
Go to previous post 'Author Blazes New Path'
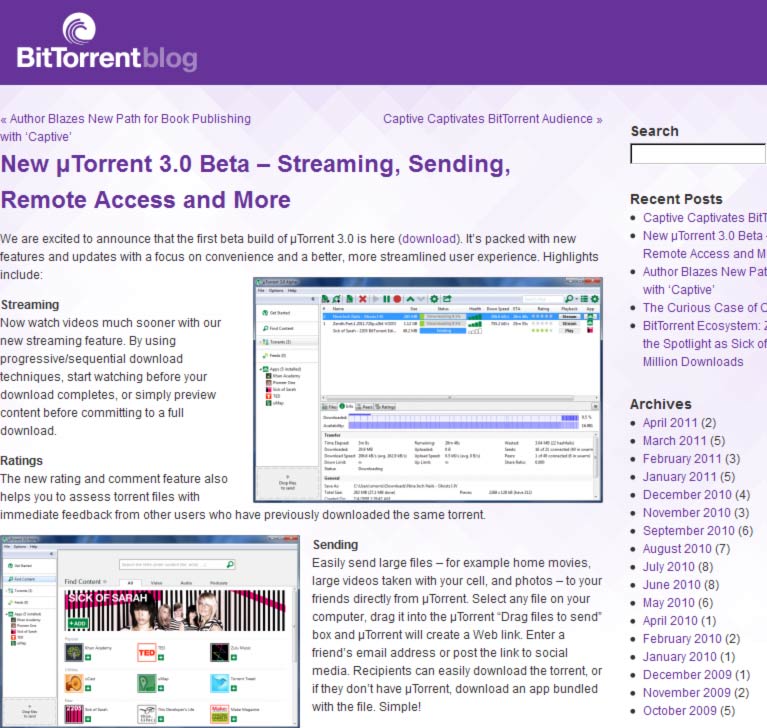(126, 128)
